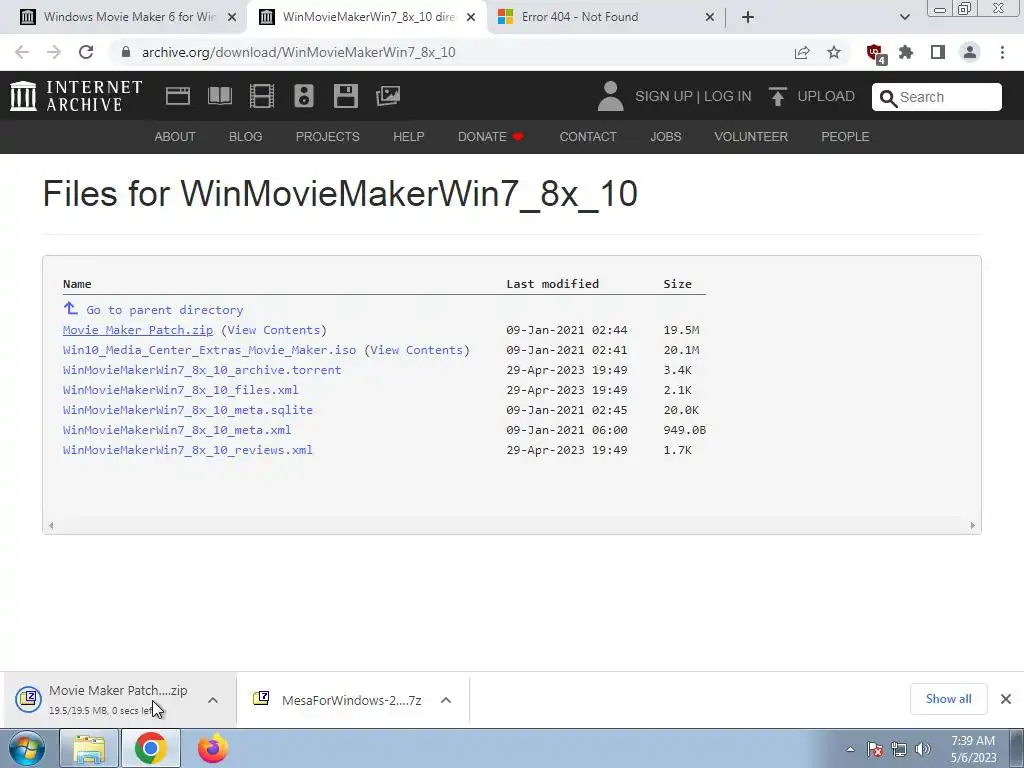Click the address bar URL
Screen dimensions: 1024x768
298,52
